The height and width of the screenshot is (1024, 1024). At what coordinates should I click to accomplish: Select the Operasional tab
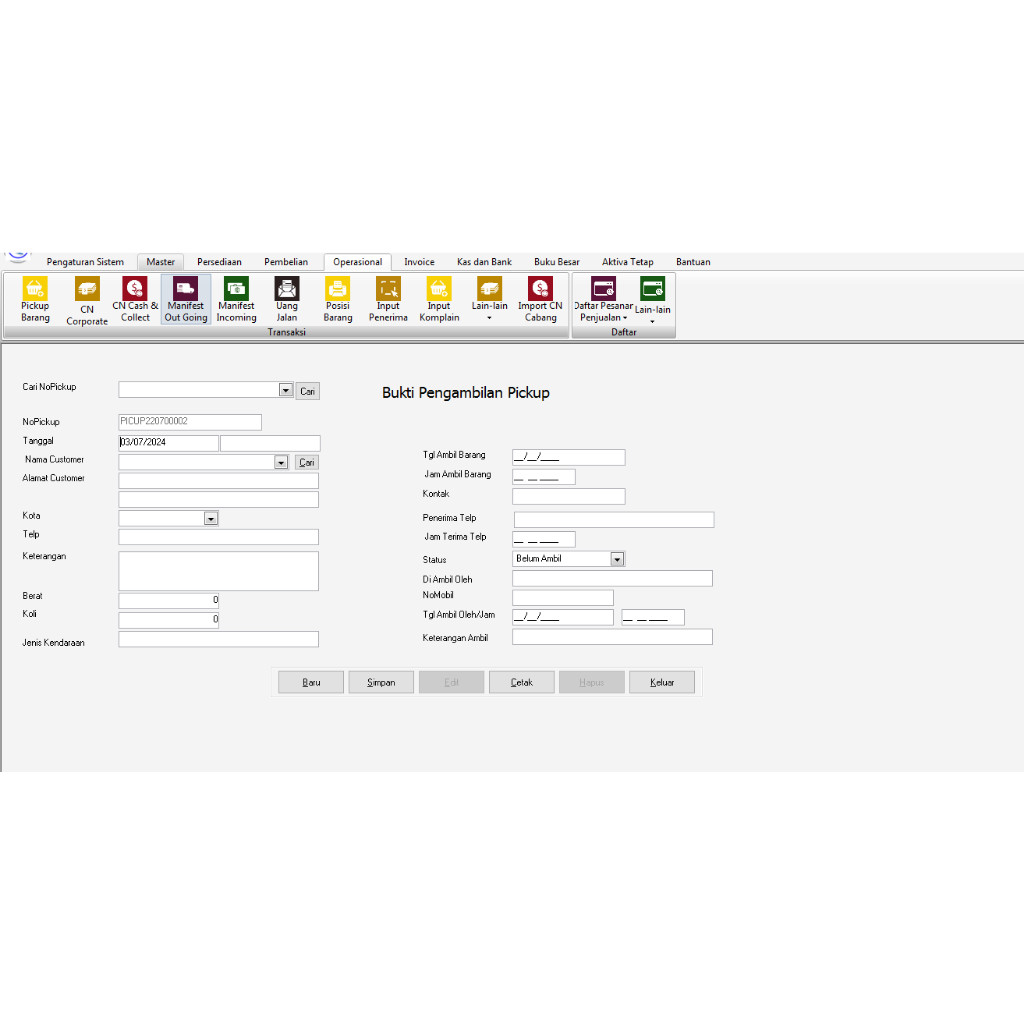tap(357, 262)
